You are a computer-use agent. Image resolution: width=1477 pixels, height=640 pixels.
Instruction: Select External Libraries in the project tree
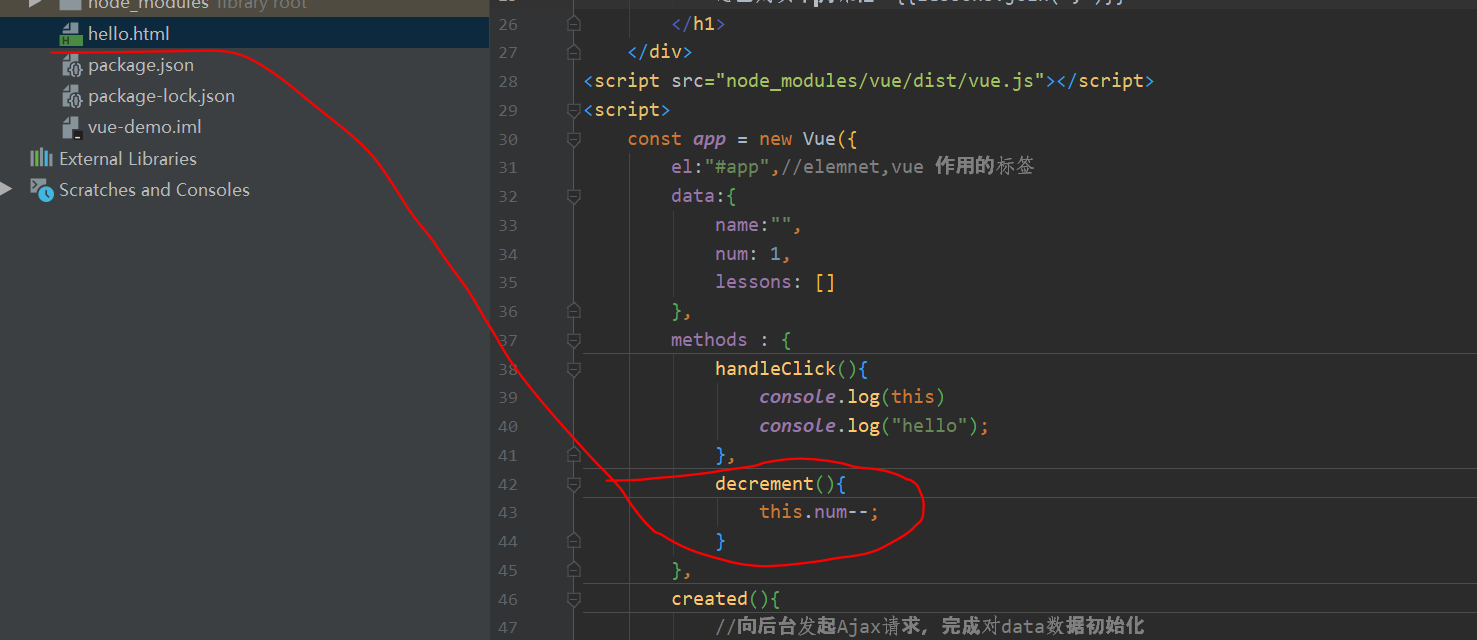point(128,158)
